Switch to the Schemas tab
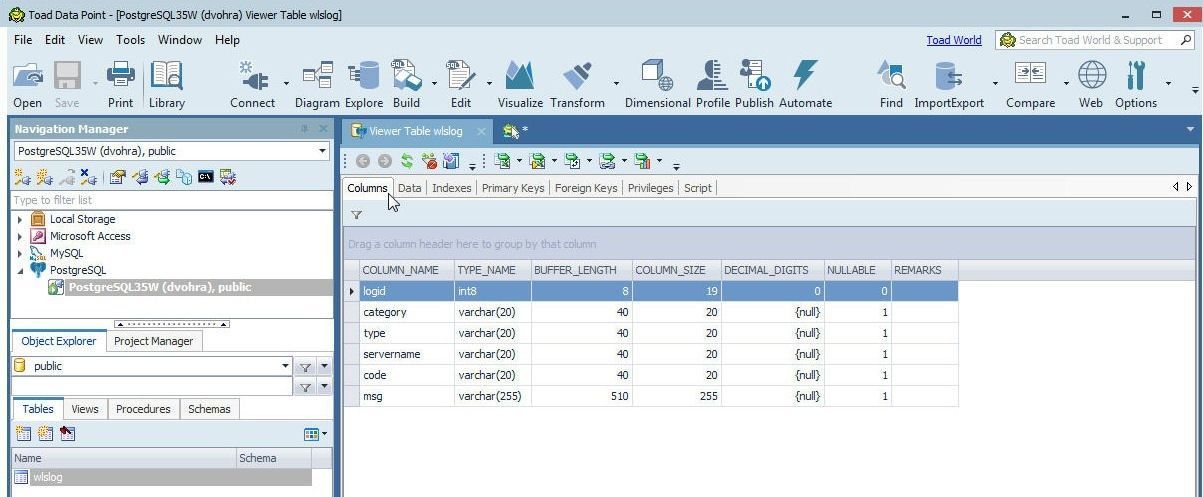Viewport: 1203px width, 497px height. pos(209,409)
